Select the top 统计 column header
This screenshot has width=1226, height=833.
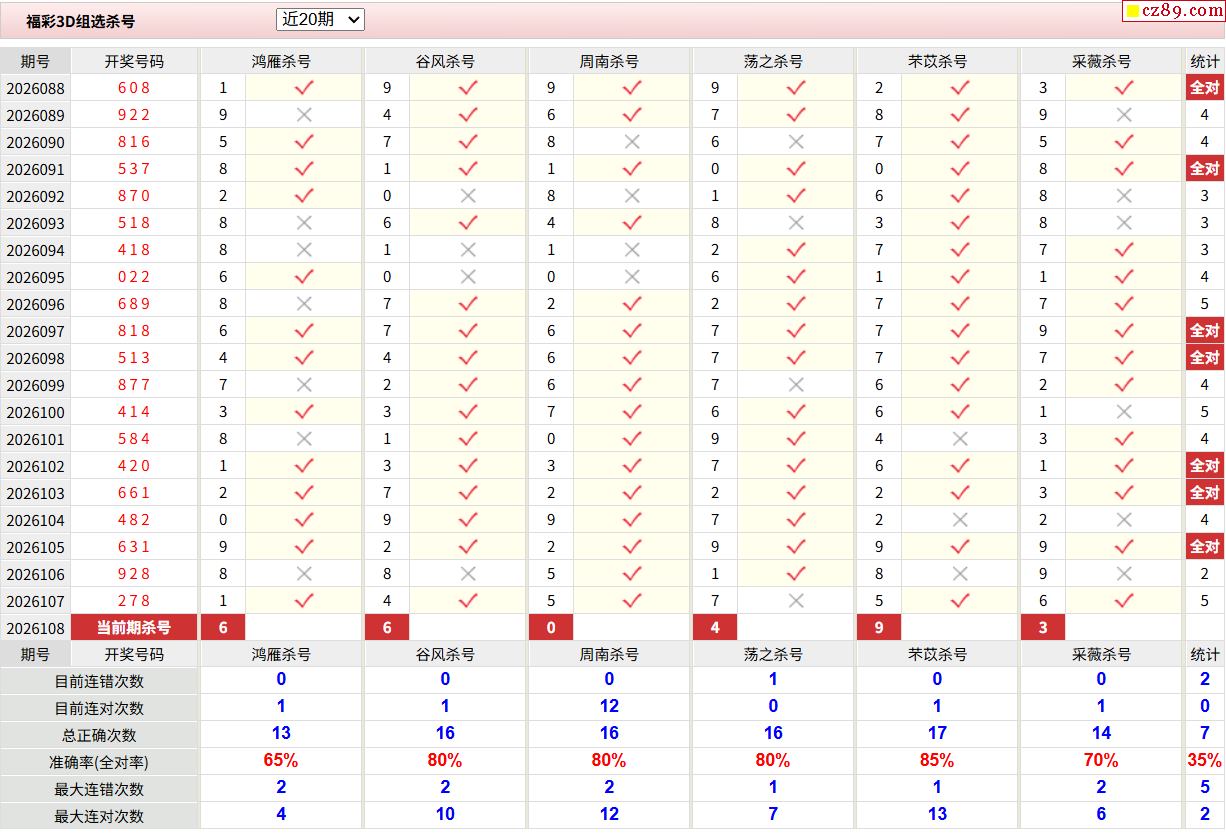point(1204,61)
